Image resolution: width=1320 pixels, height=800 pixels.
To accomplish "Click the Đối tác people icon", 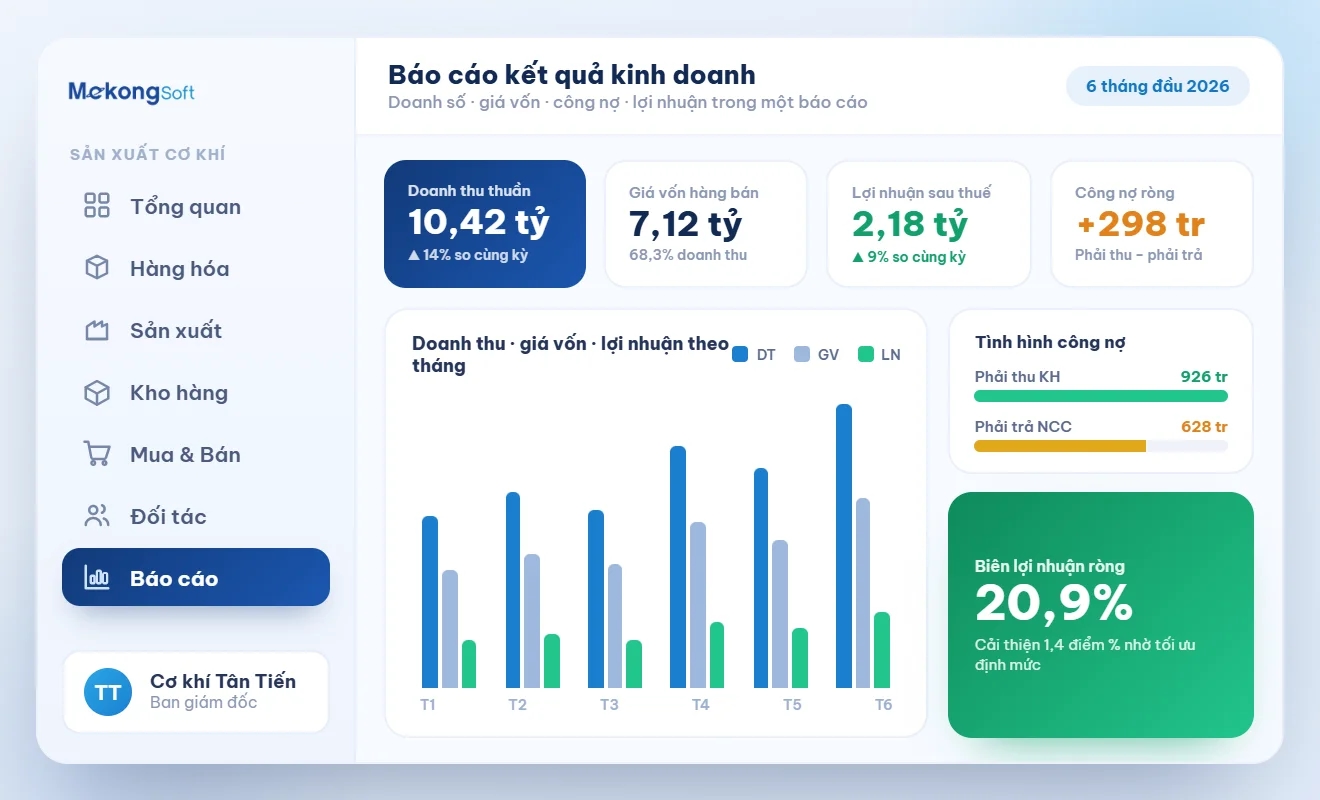I will click(97, 516).
